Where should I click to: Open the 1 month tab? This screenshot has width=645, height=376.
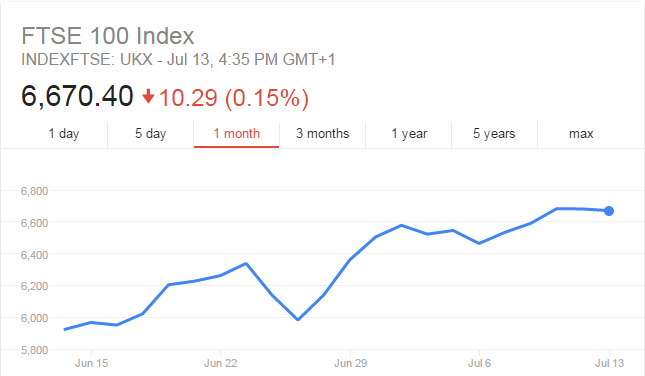(x=237, y=134)
